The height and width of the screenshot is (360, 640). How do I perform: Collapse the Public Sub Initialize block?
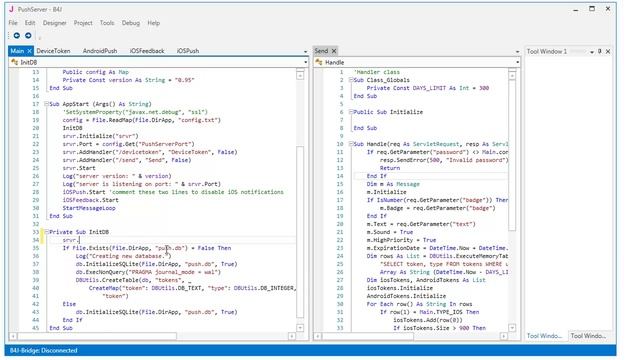pos(351,112)
